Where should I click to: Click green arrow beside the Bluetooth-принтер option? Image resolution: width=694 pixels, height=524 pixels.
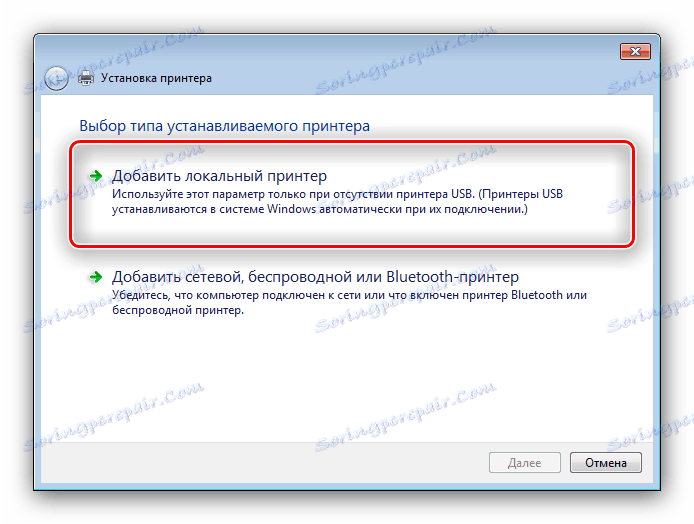point(96,277)
